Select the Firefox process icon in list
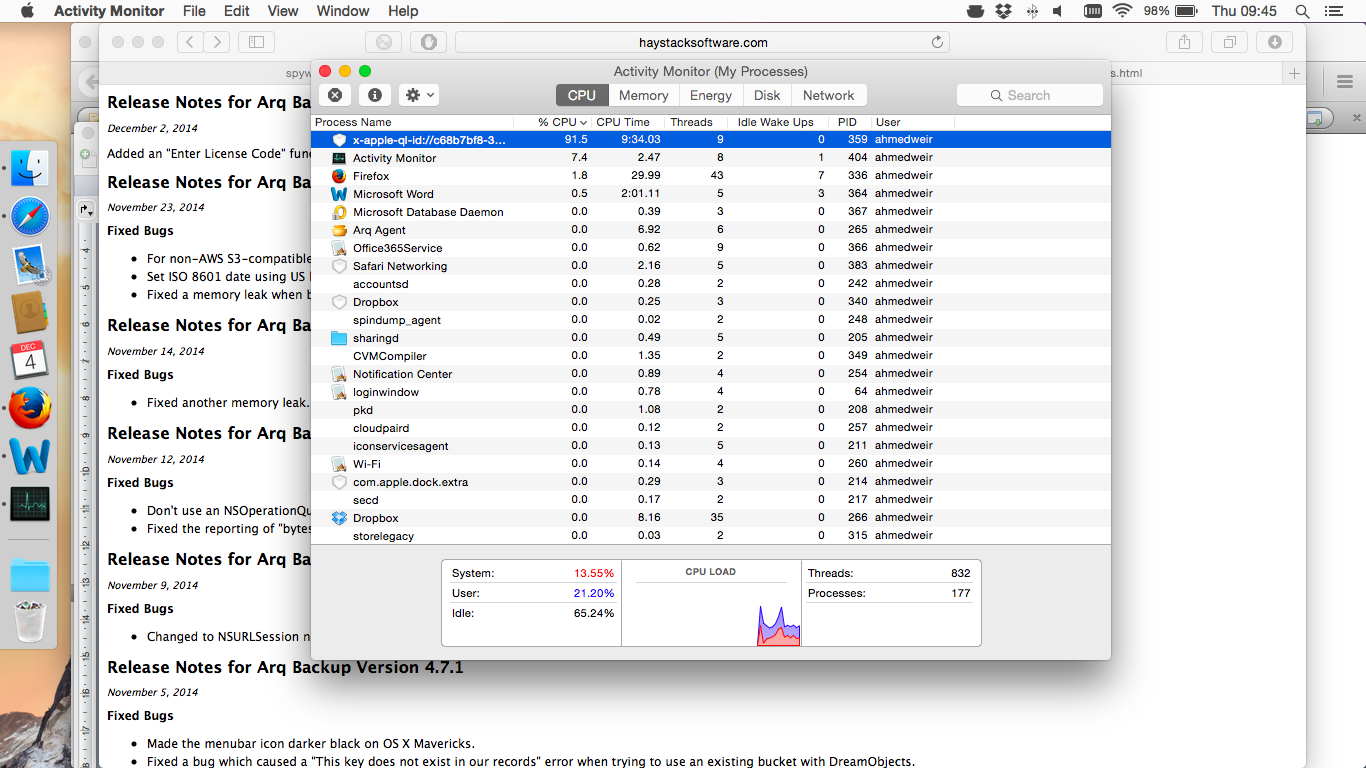The image size is (1366, 768). [339, 176]
